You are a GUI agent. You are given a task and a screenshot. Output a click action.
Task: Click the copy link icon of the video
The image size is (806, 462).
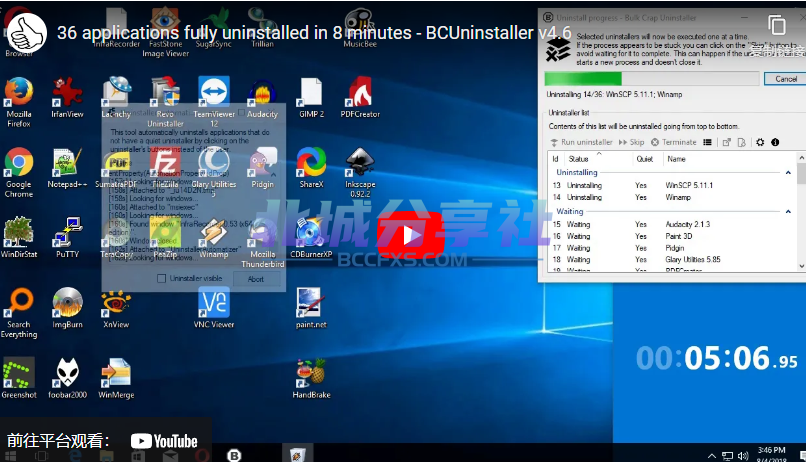pyautogui.click(x=777, y=24)
